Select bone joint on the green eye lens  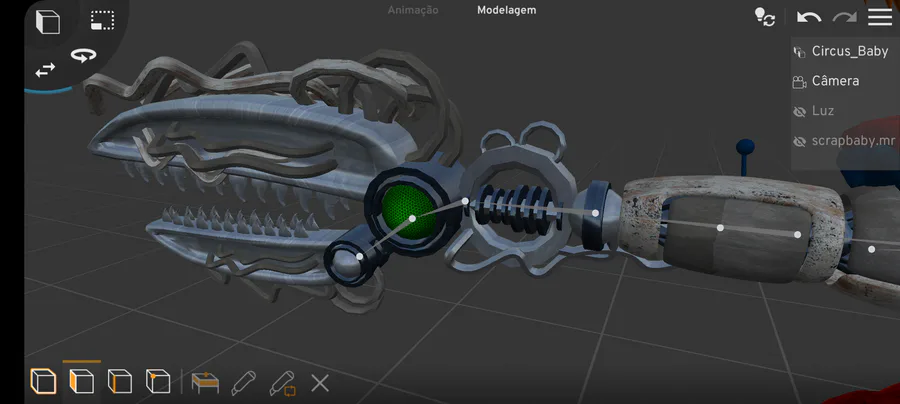[x=412, y=219]
